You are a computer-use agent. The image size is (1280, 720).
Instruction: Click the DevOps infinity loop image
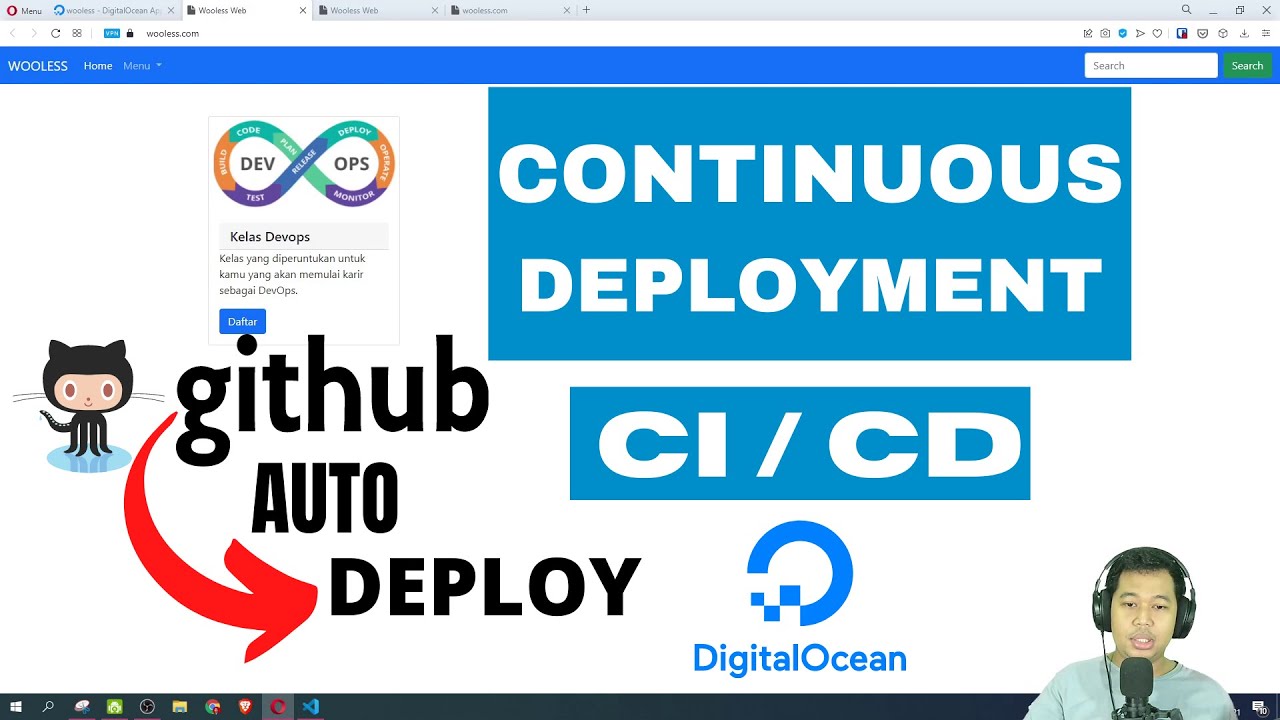(304, 164)
